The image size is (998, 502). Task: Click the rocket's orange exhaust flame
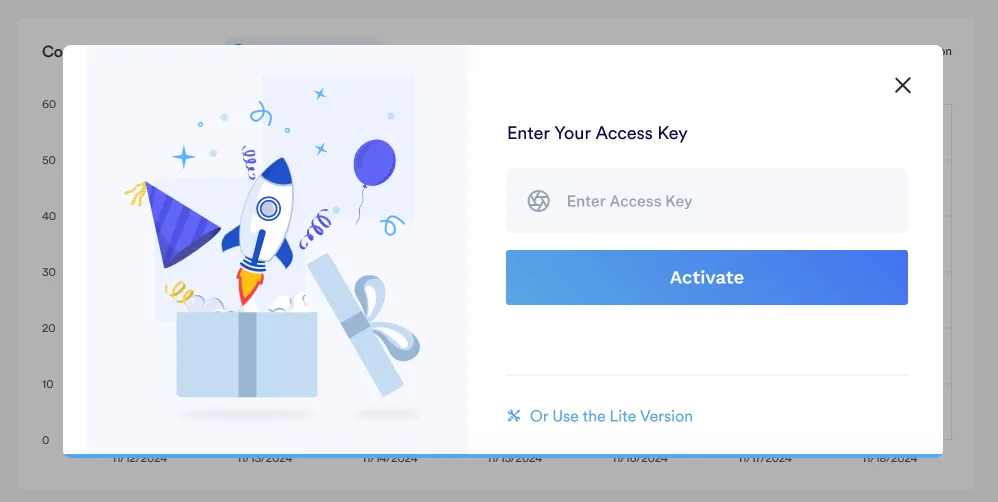coord(249,287)
